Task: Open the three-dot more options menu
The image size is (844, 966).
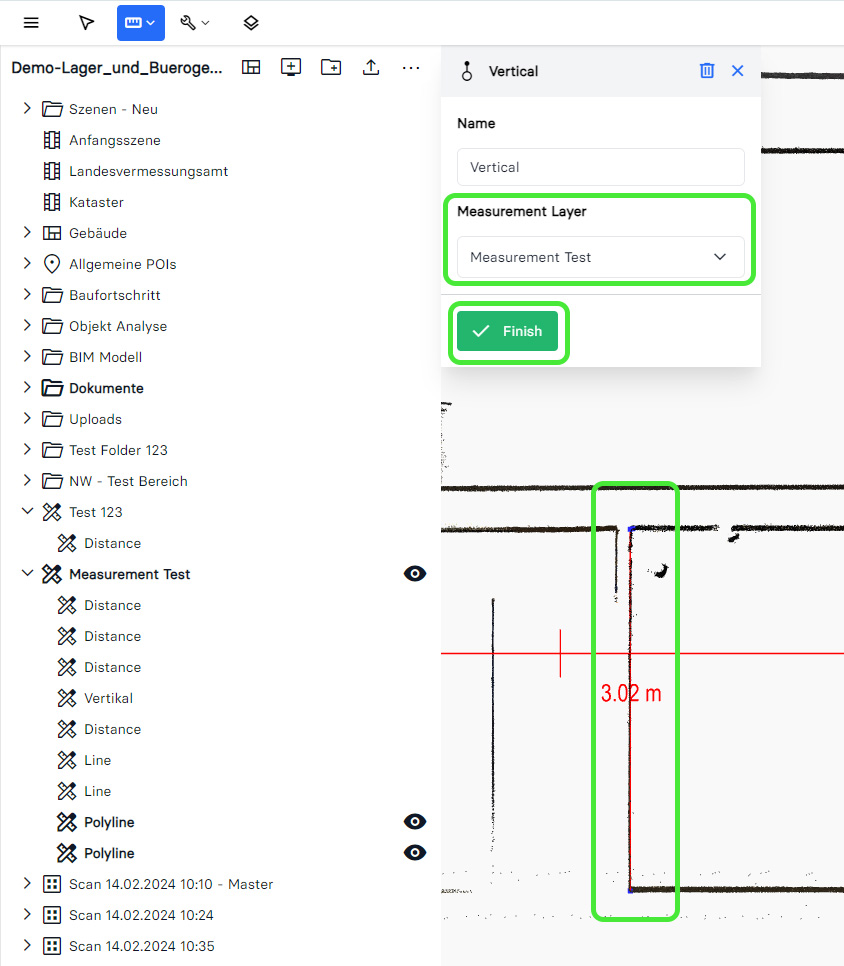Action: (x=411, y=67)
